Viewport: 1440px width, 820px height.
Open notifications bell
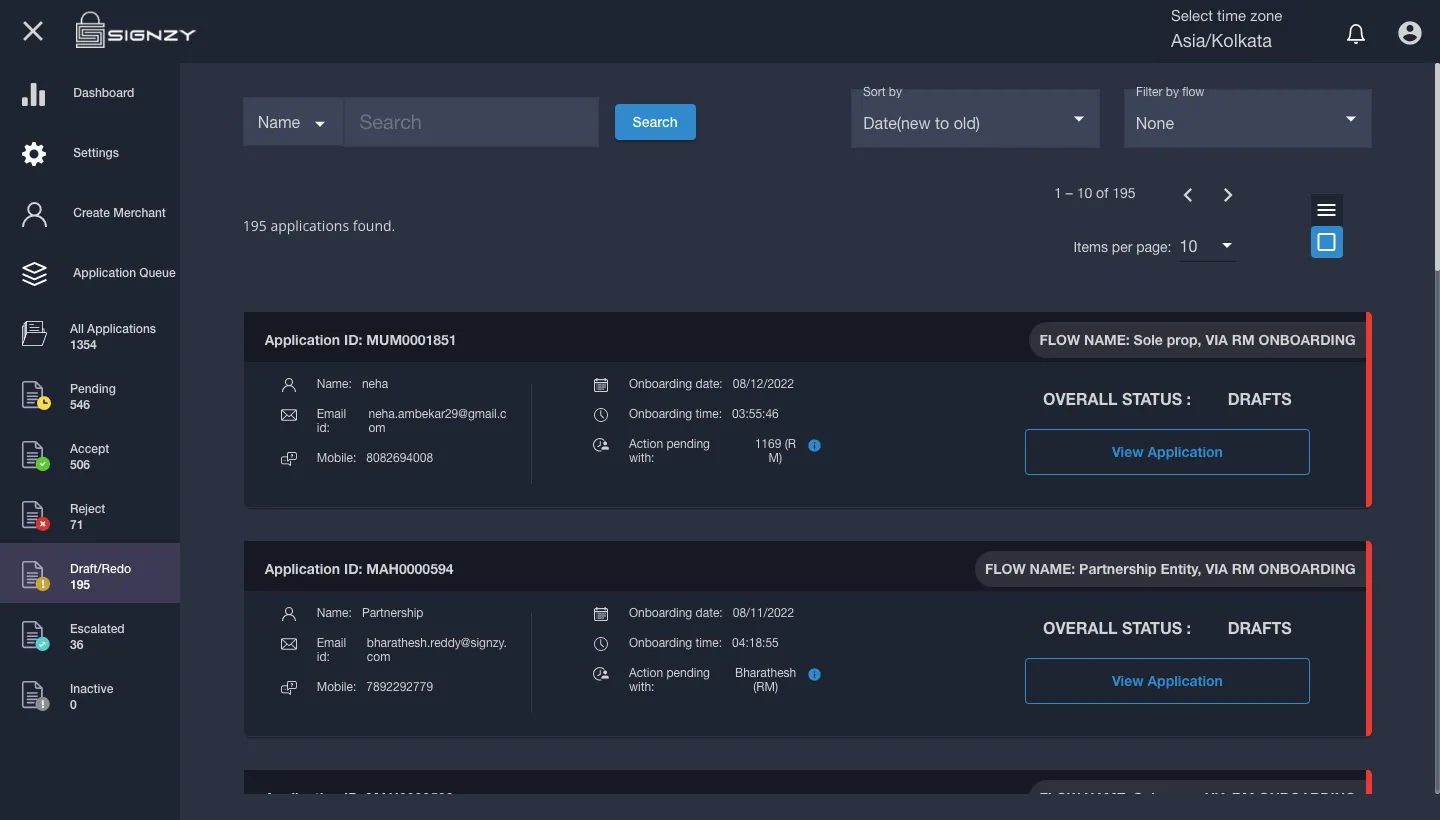pyautogui.click(x=1356, y=34)
